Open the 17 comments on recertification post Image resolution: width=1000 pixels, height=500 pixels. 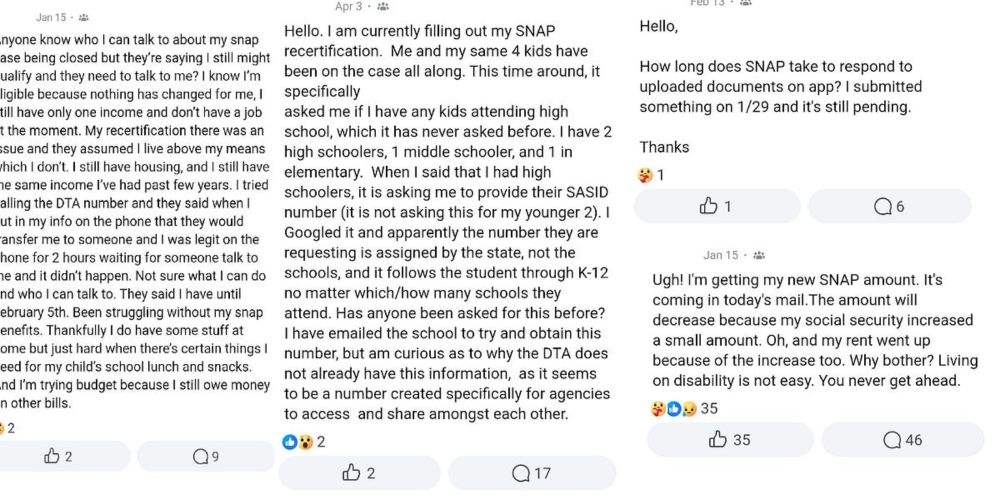(x=530, y=473)
